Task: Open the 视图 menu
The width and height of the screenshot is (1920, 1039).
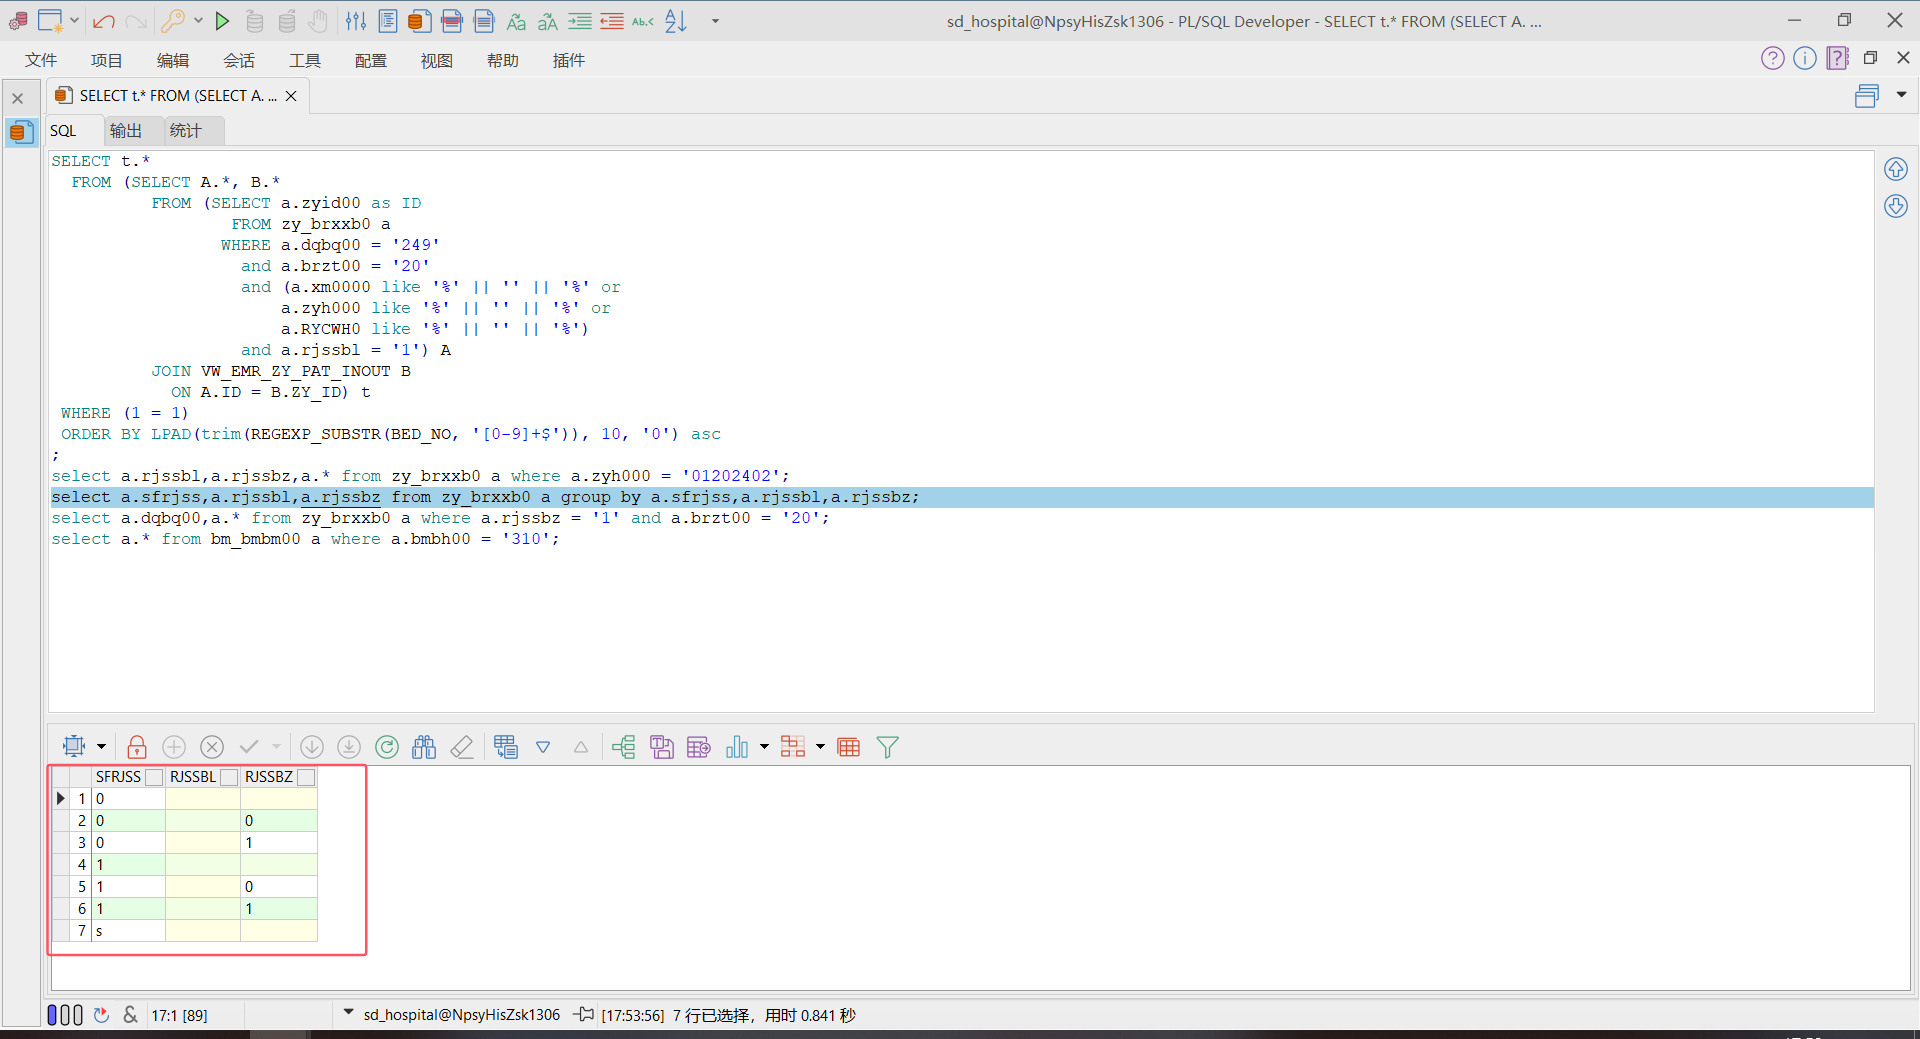Action: 437,61
